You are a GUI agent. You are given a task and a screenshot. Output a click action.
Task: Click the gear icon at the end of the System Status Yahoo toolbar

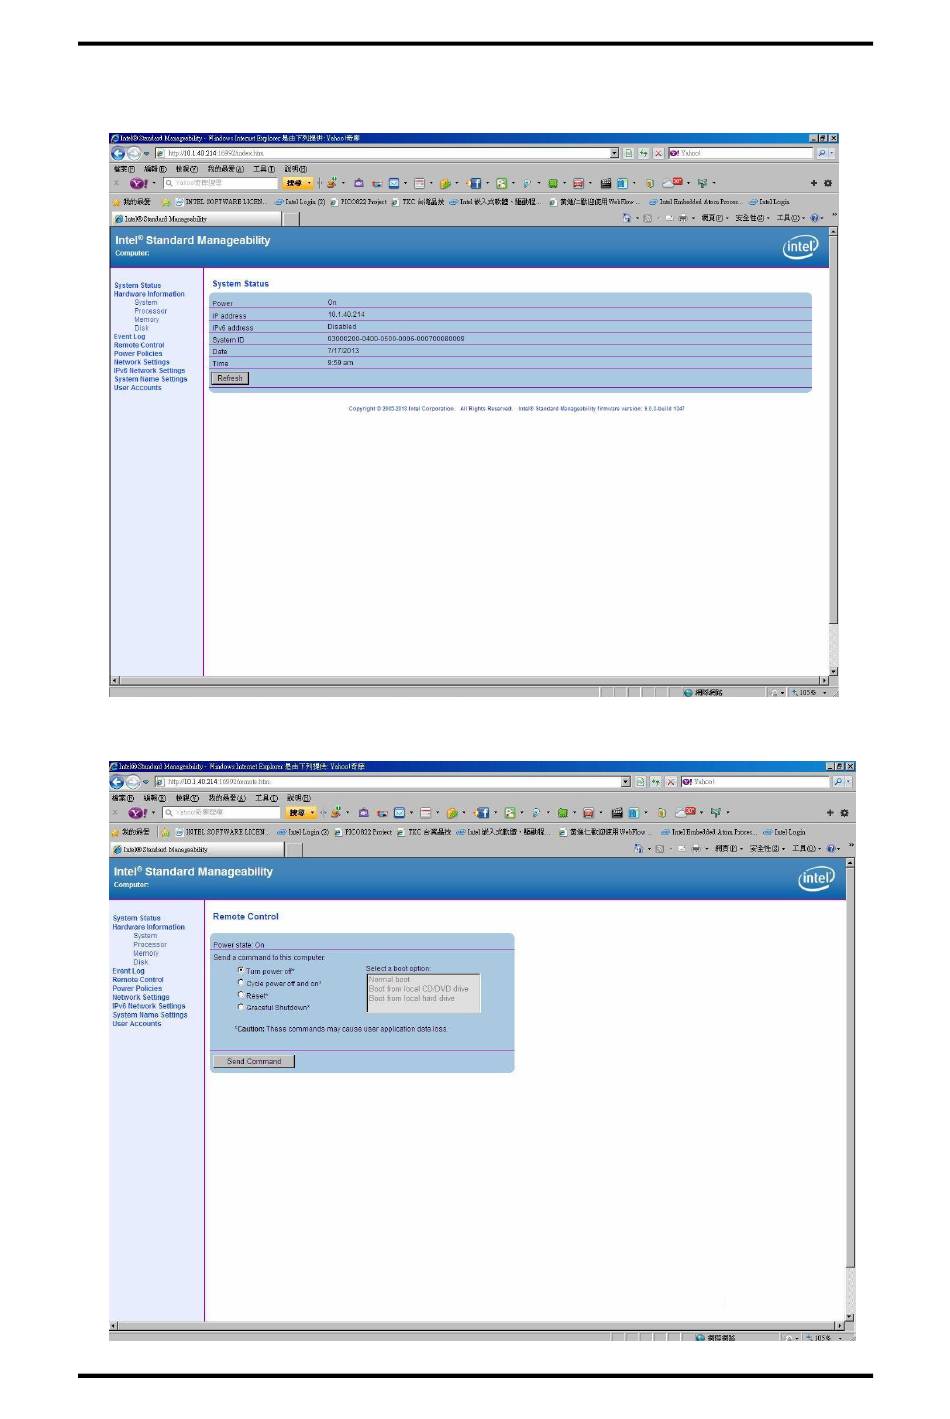click(828, 183)
